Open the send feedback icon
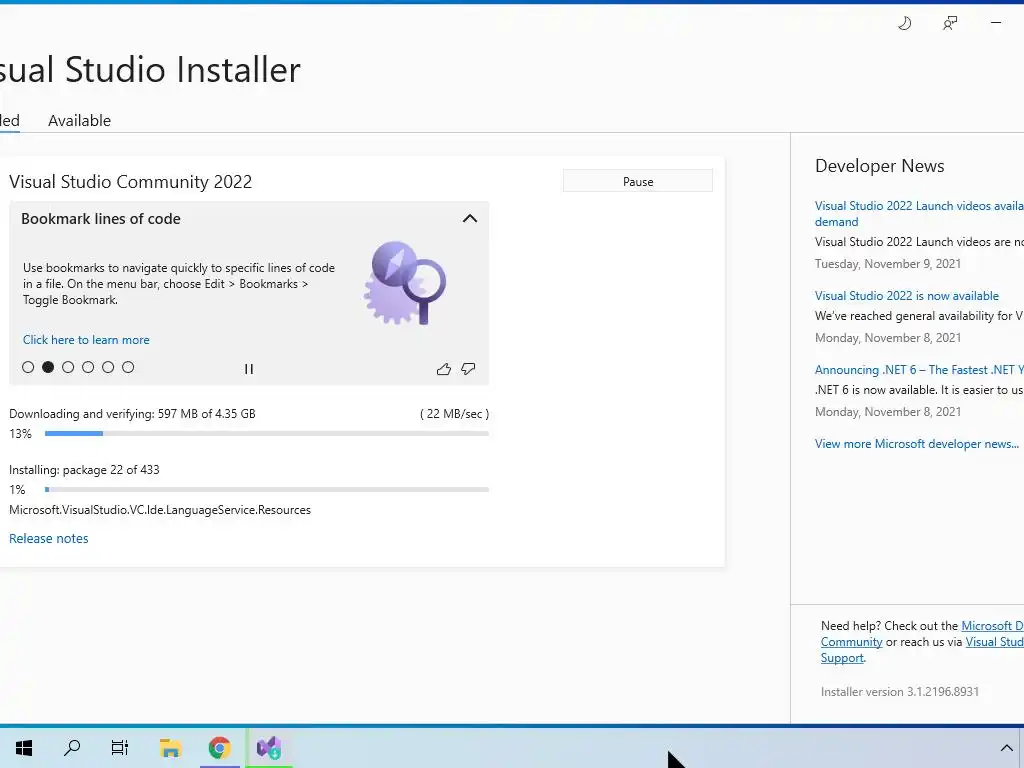This screenshot has width=1024, height=768. point(950,24)
